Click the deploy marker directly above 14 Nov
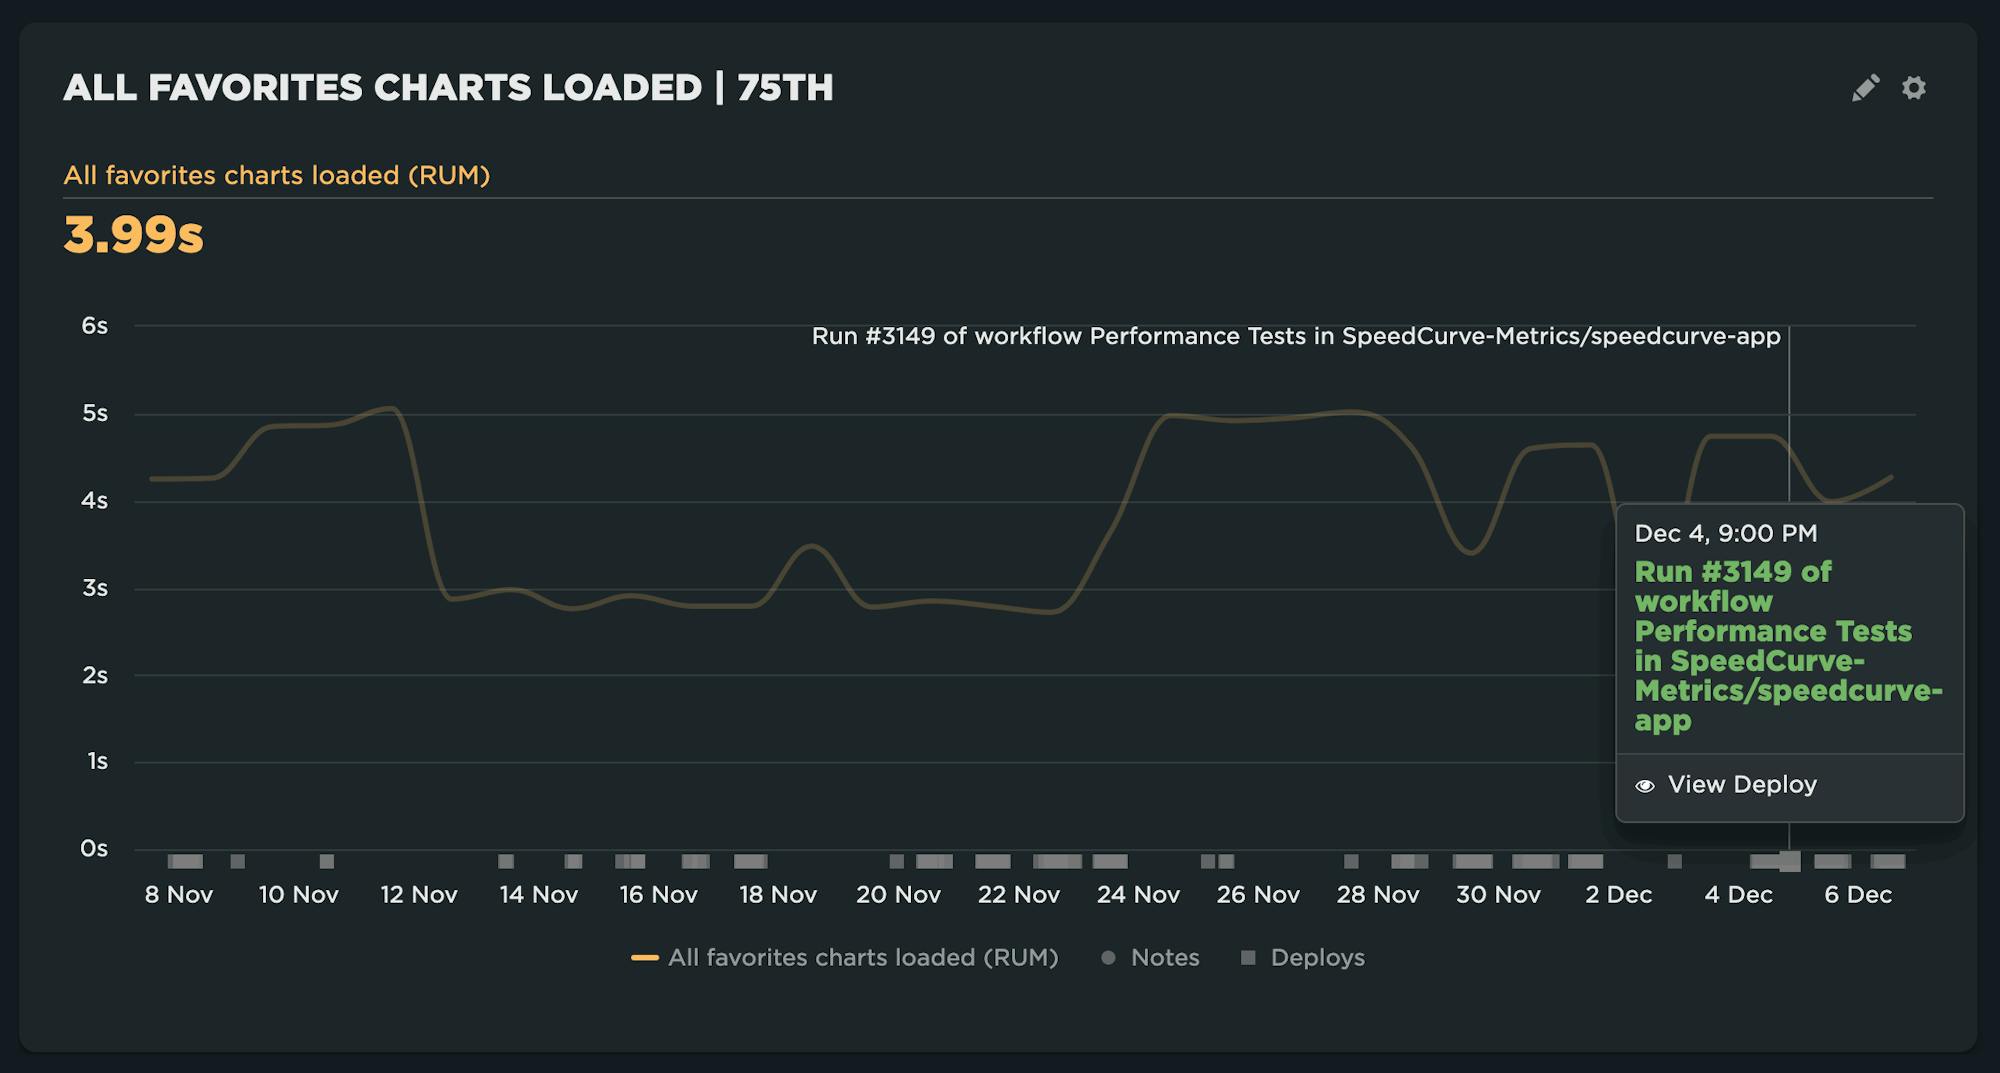This screenshot has width=2000, height=1073. coord(506,861)
